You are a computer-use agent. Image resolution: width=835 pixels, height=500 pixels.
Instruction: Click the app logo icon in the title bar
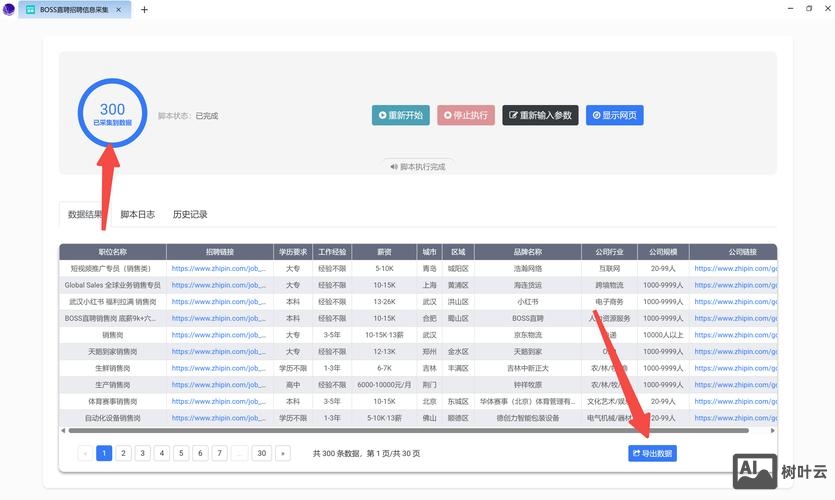11,9
